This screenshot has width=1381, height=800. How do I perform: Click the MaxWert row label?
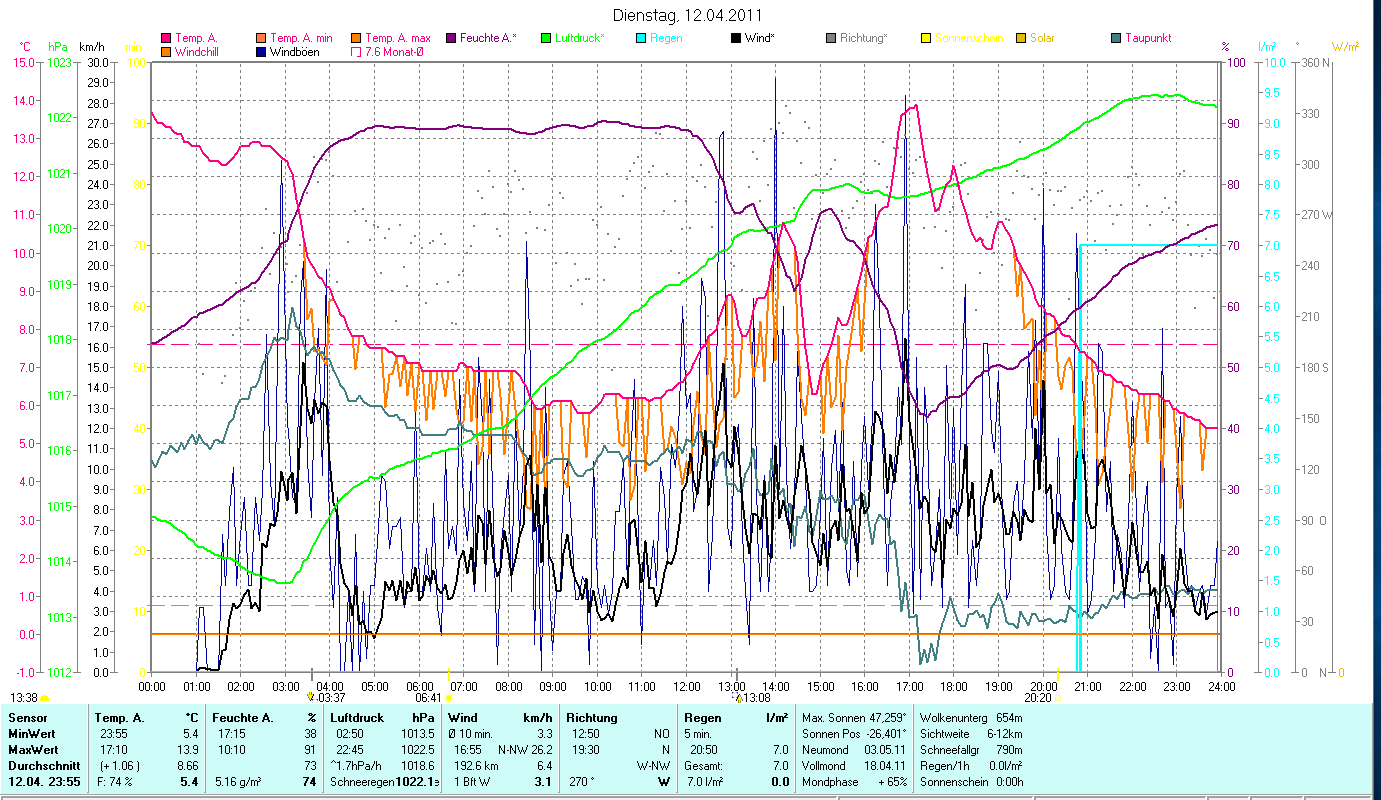33,750
